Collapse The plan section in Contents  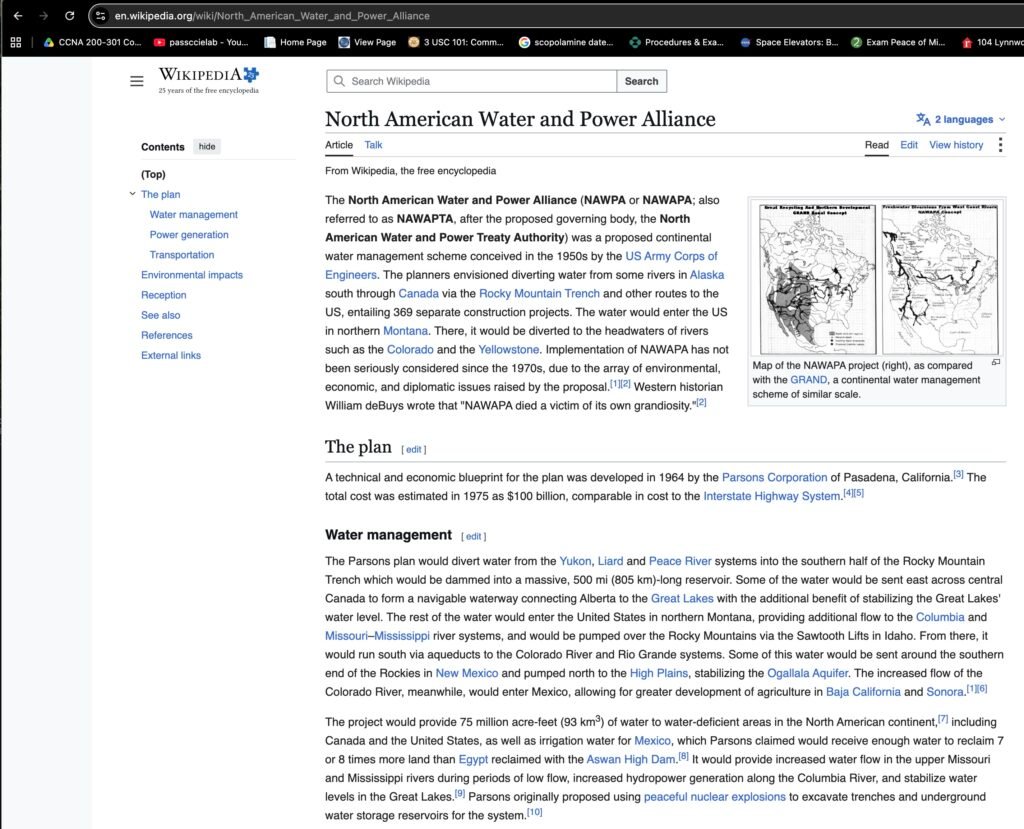click(x=133, y=193)
